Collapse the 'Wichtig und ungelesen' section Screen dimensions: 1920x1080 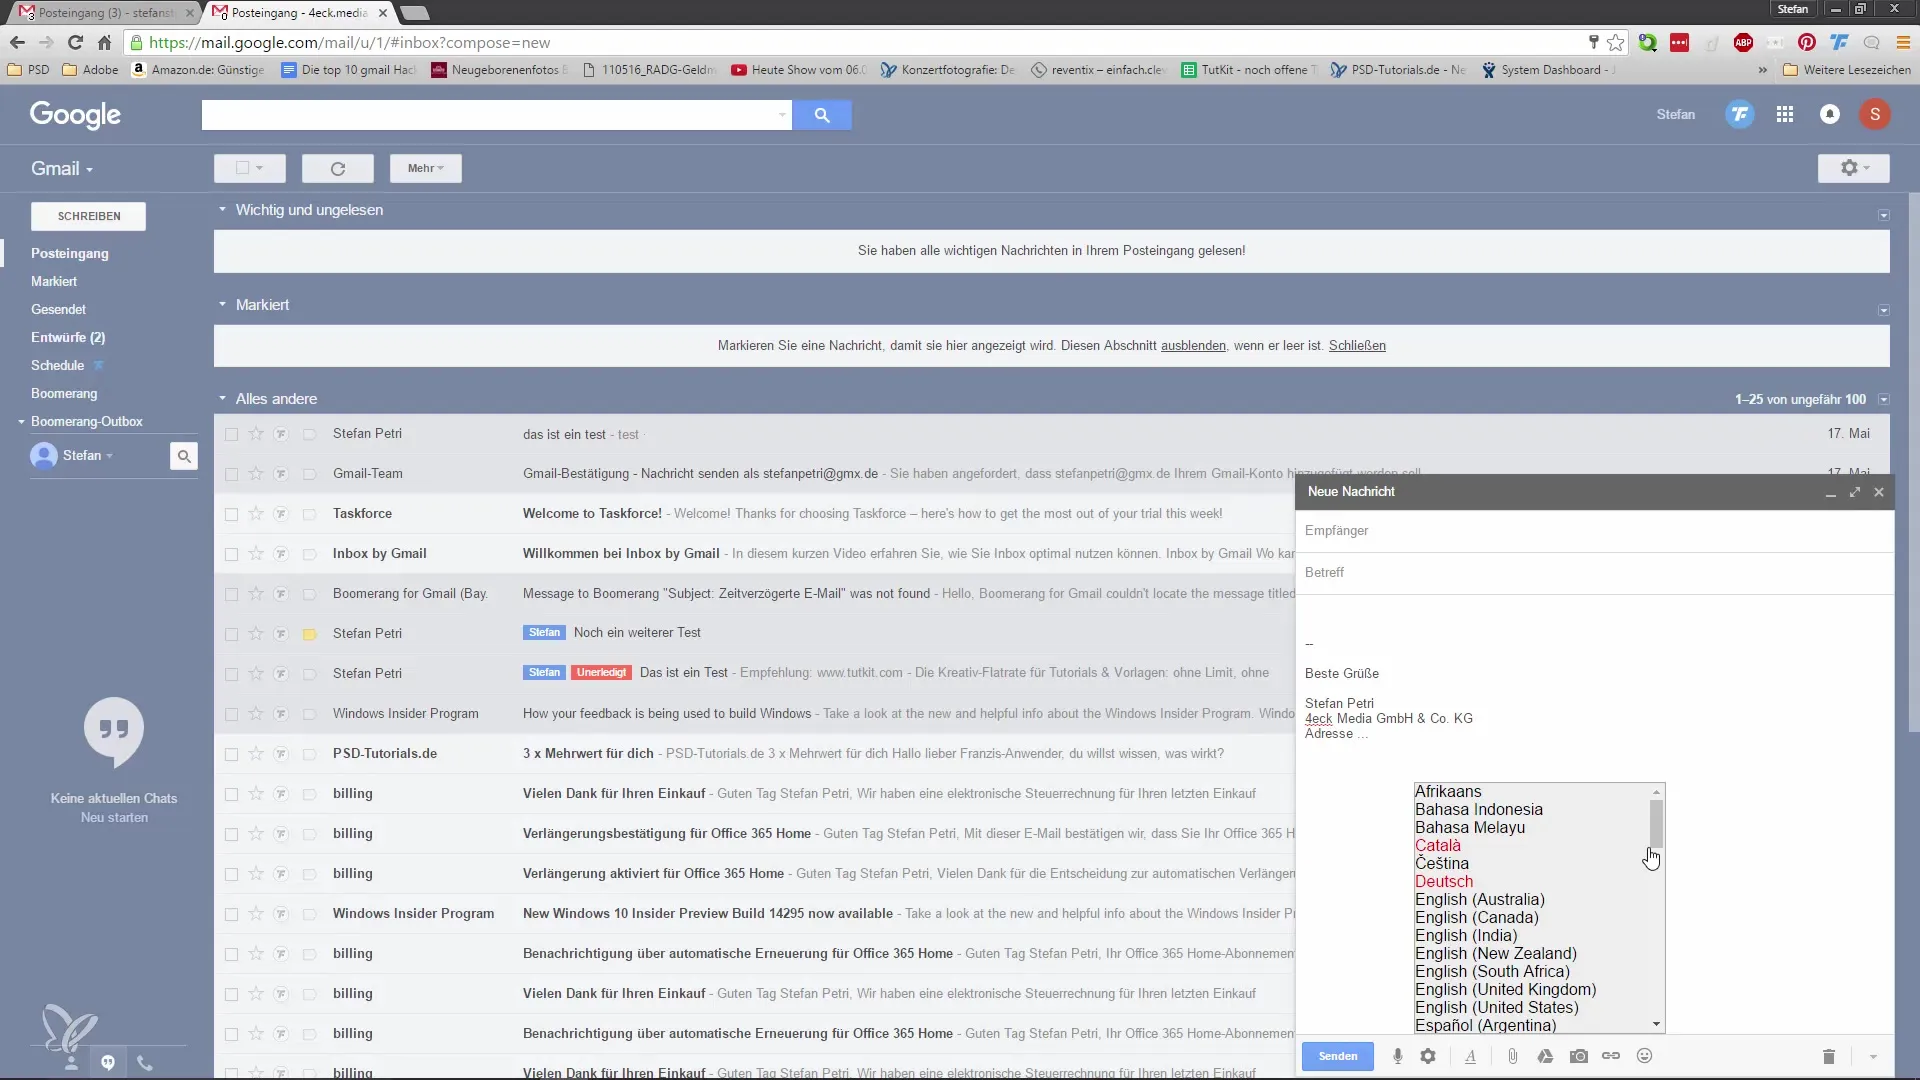(x=222, y=210)
